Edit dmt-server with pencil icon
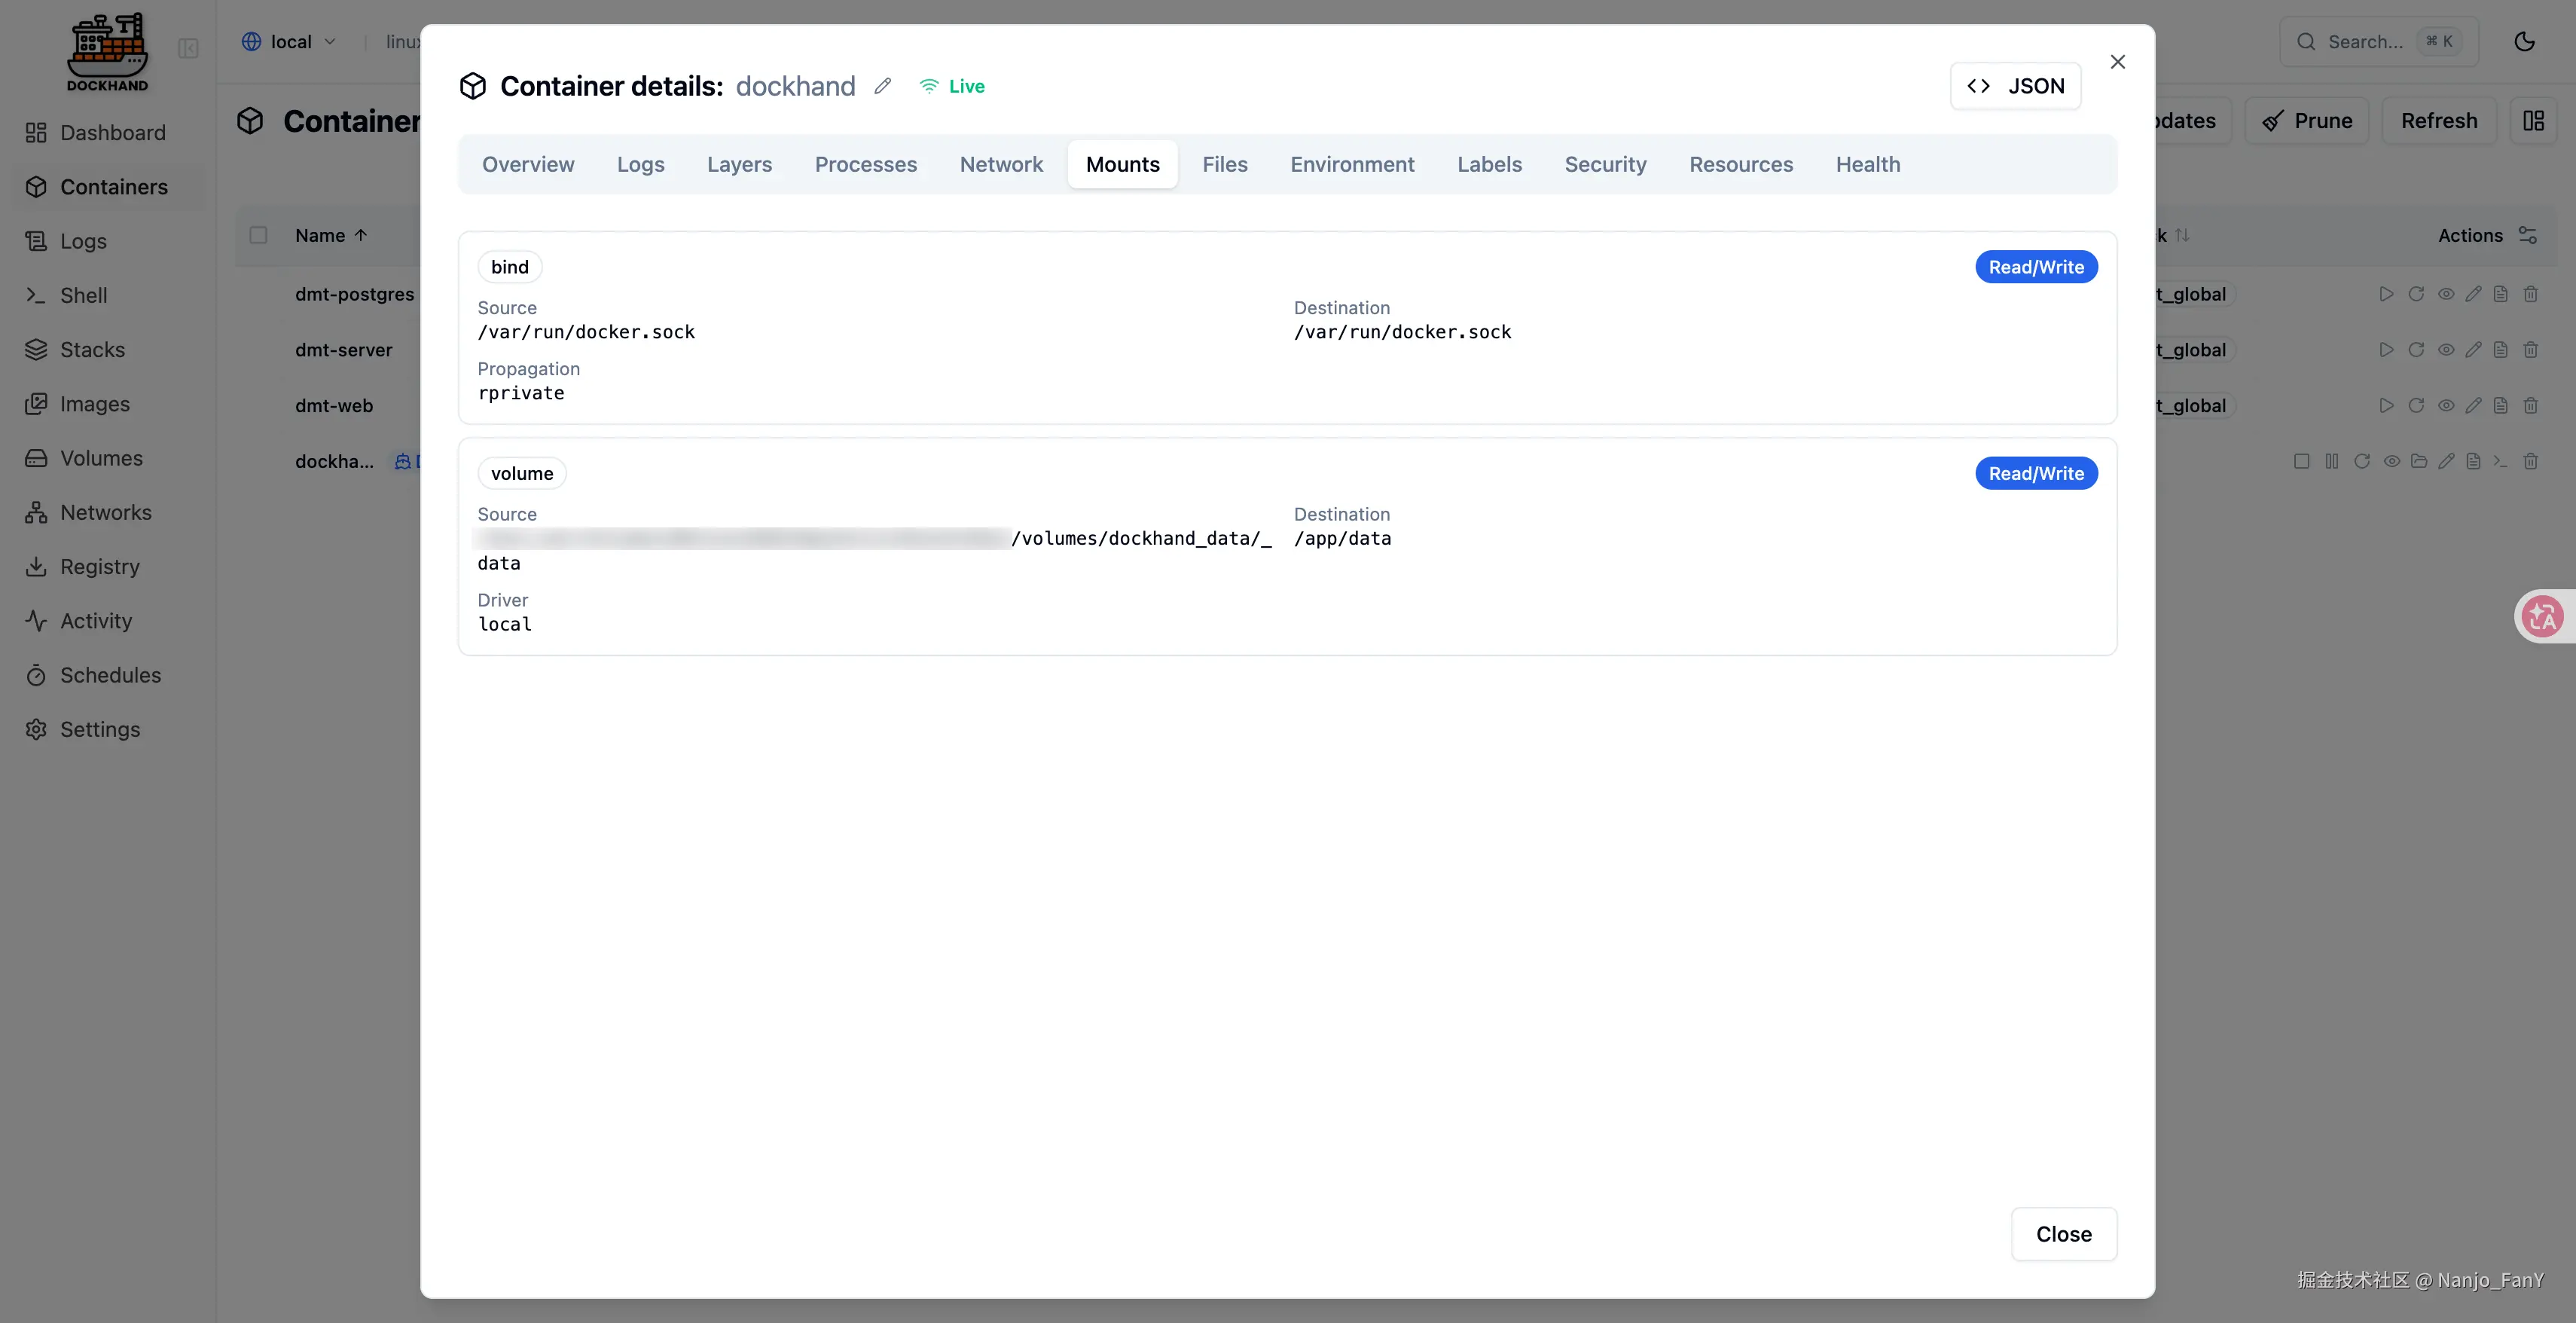This screenshot has height=1323, width=2576. (x=2473, y=350)
